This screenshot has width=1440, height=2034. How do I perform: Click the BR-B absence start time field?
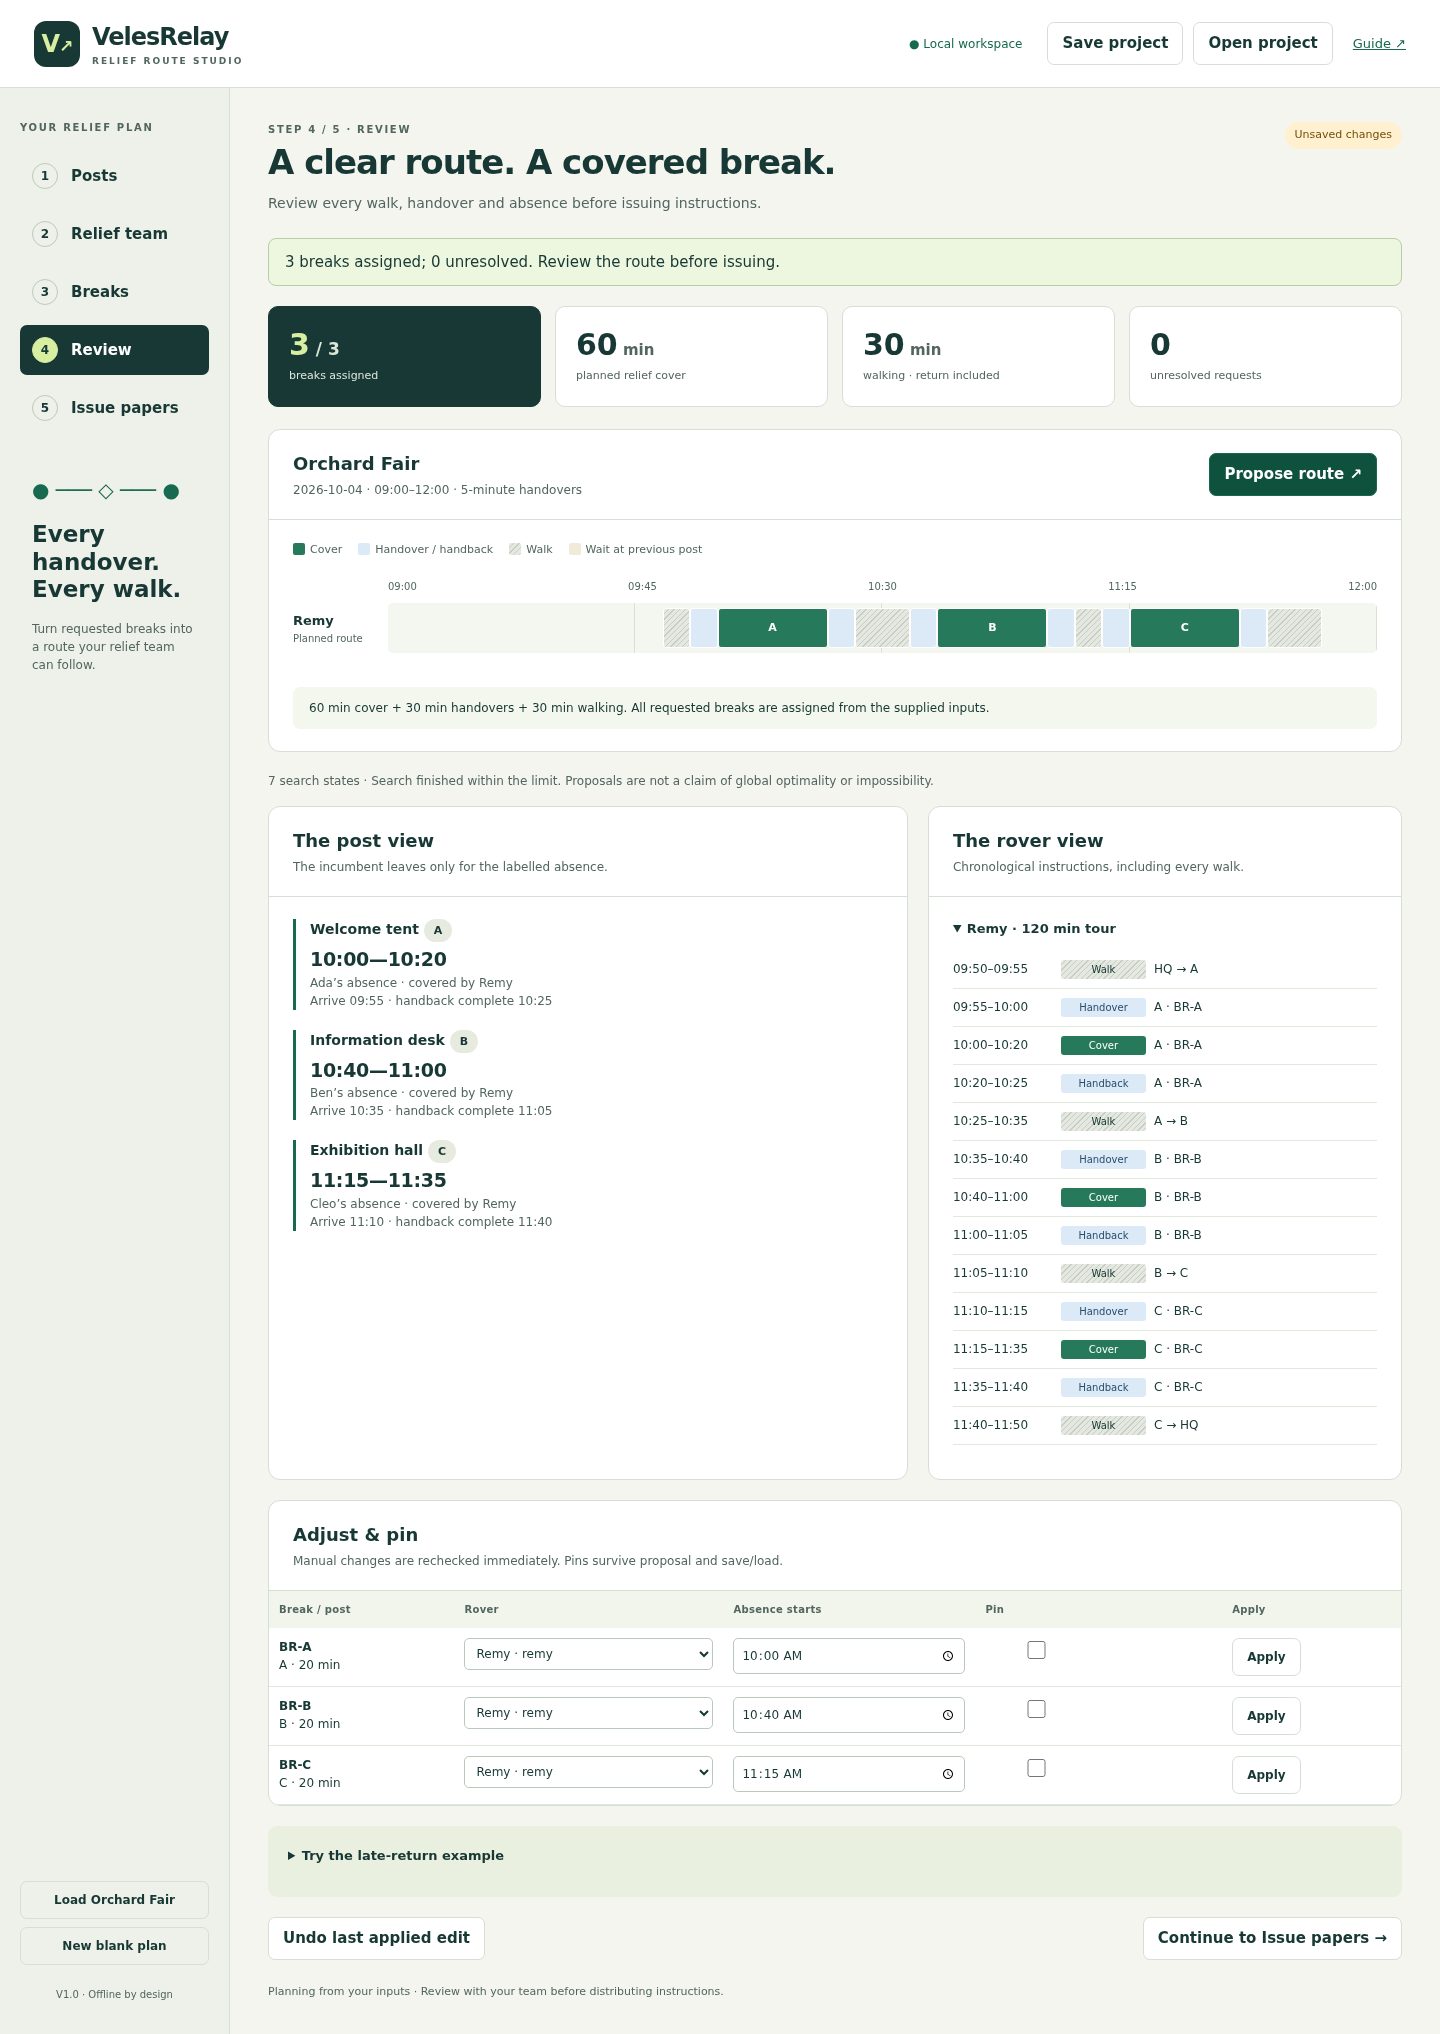pos(849,1715)
